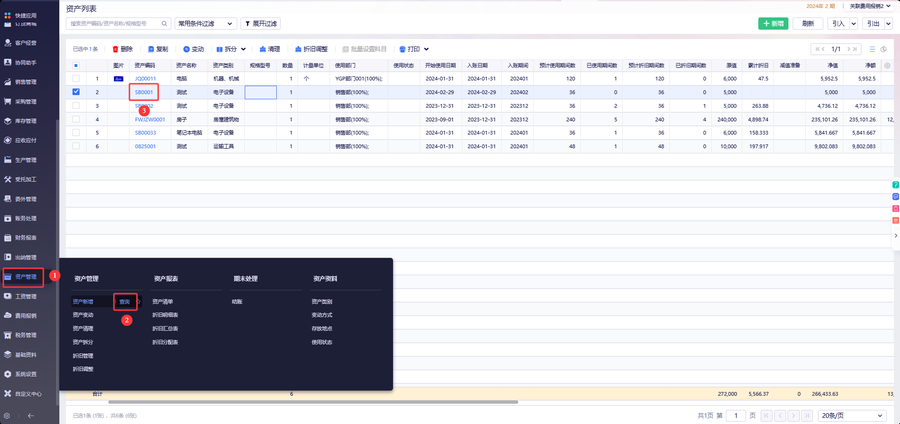The width and height of the screenshot is (900, 424).
Task: Click the horizontal scrollbar under the table
Action: coord(313,402)
